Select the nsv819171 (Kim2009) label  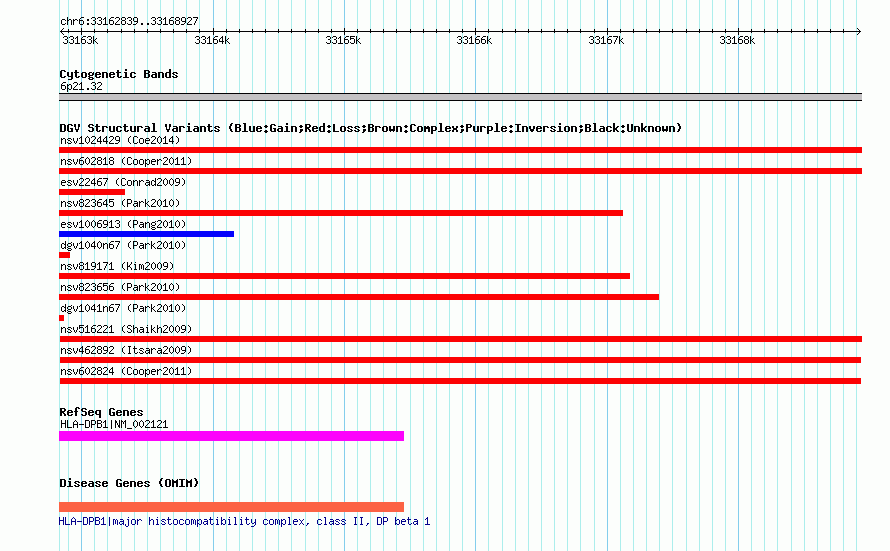click(x=117, y=266)
